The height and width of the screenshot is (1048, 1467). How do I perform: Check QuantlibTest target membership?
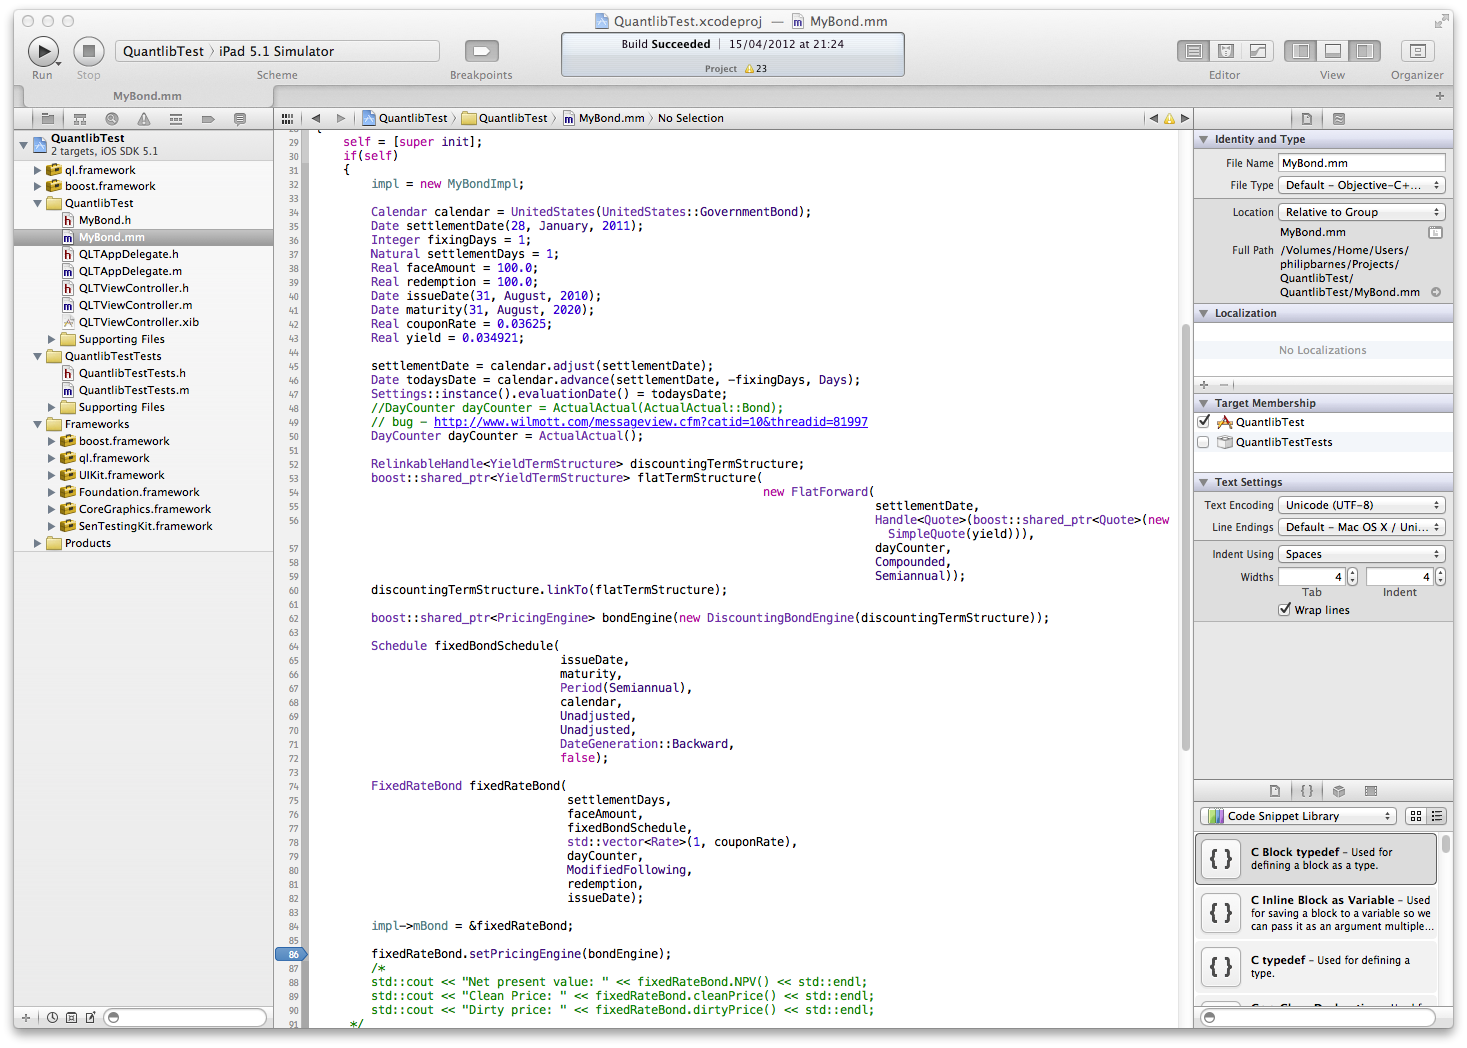1204,422
